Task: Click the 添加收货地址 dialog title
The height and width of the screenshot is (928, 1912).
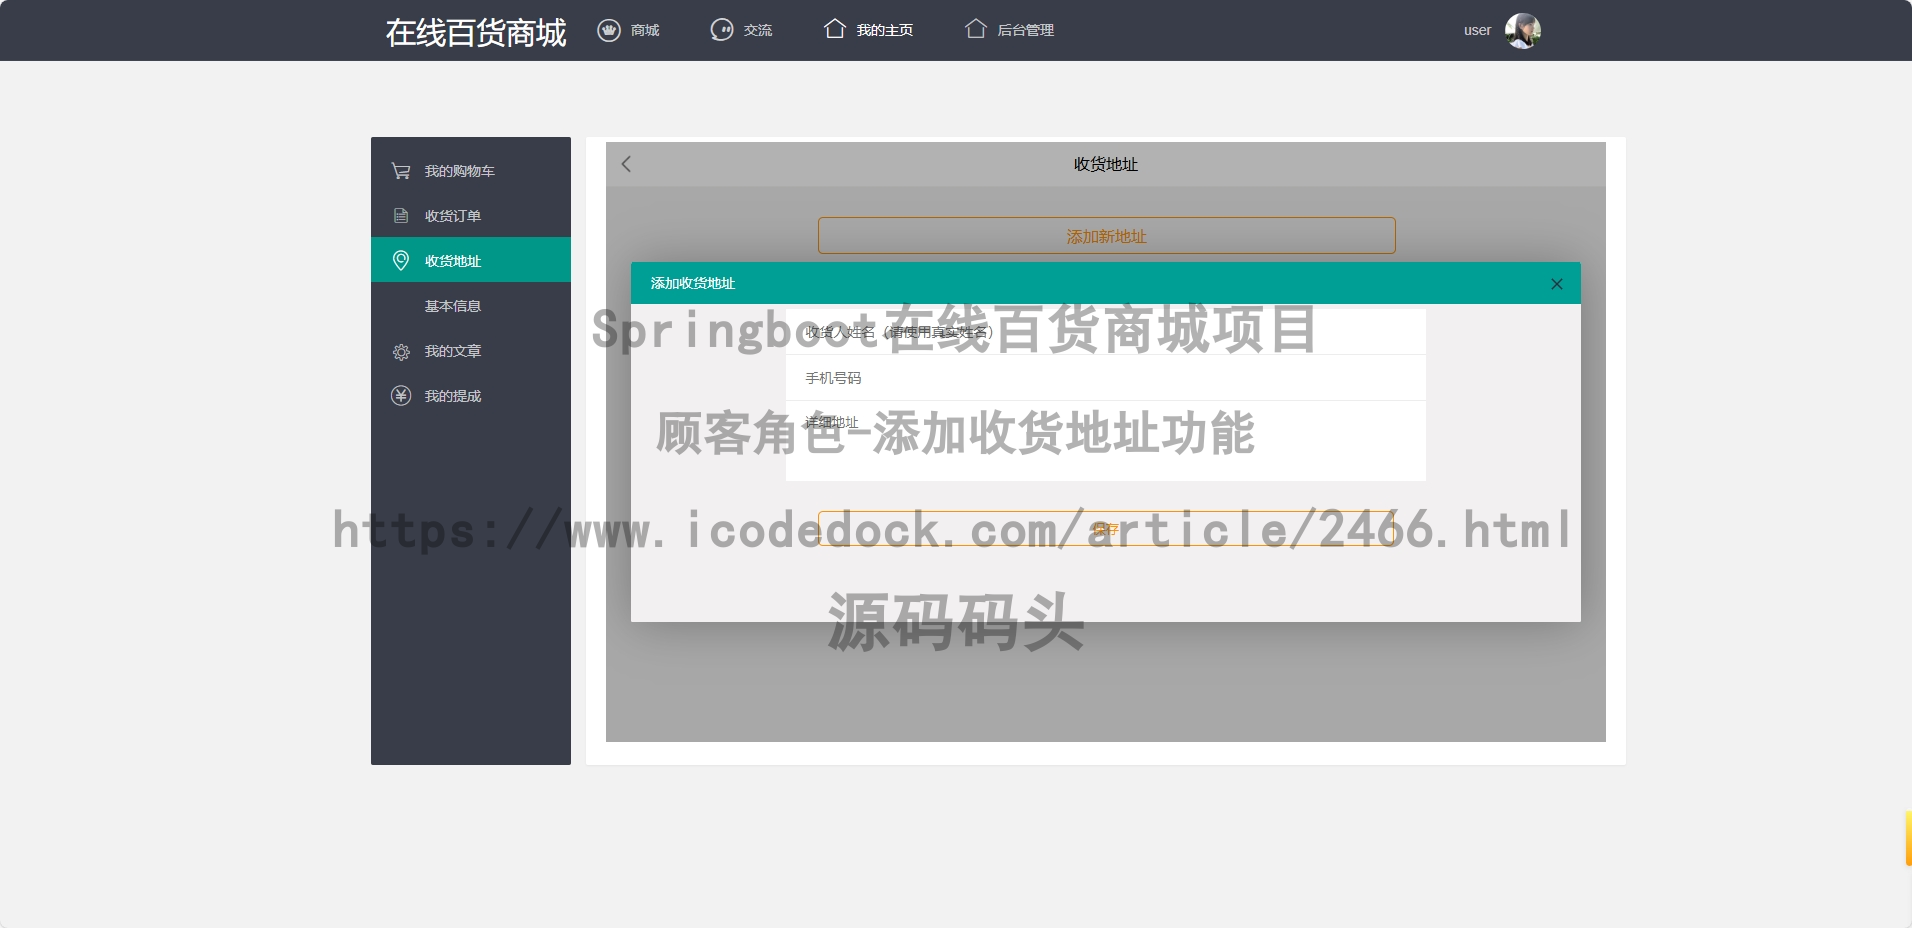Action: click(693, 283)
